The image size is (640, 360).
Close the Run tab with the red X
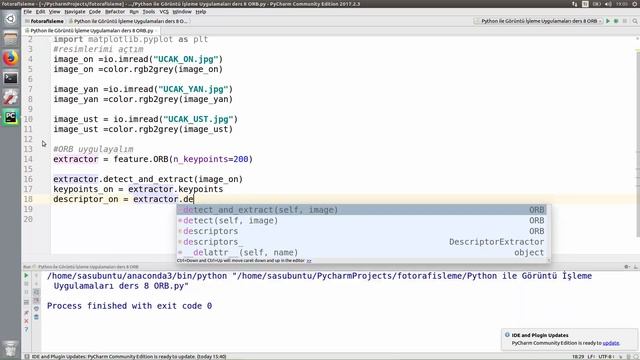(x=26, y=321)
